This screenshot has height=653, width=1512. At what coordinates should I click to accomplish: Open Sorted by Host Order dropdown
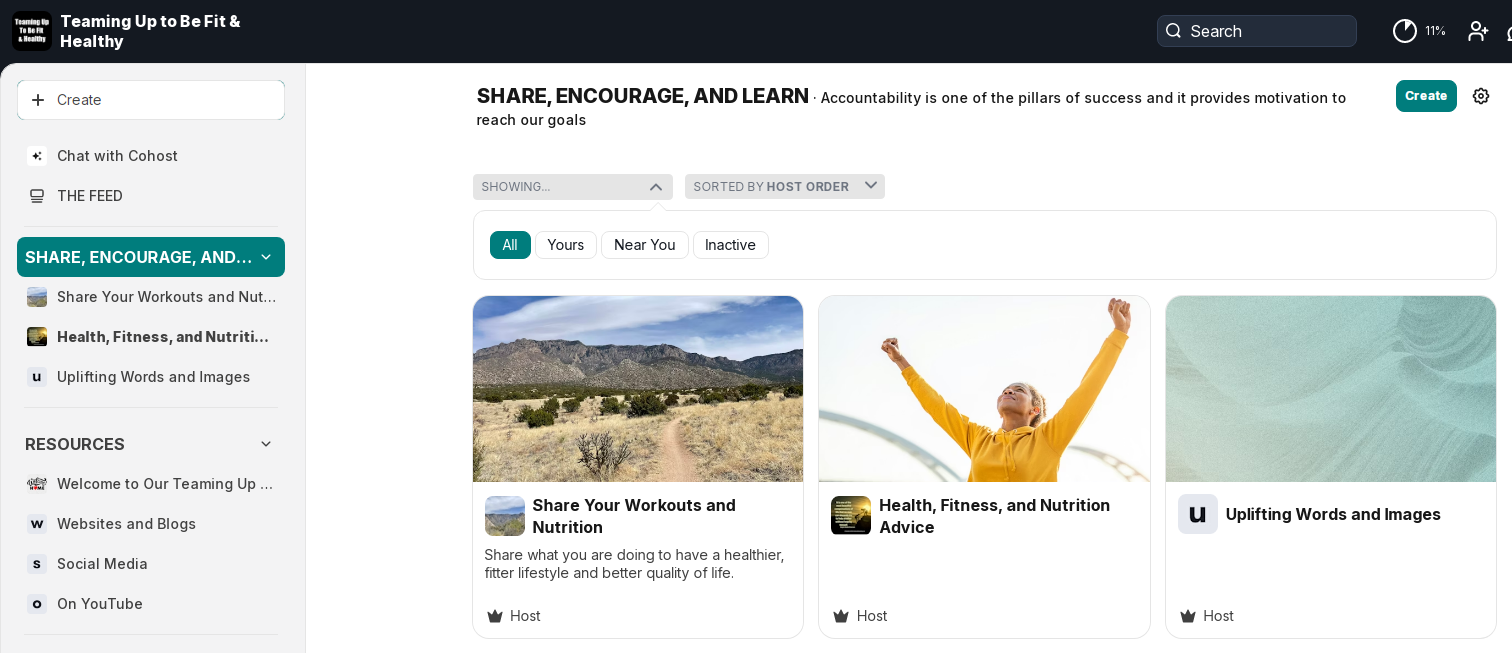point(784,187)
